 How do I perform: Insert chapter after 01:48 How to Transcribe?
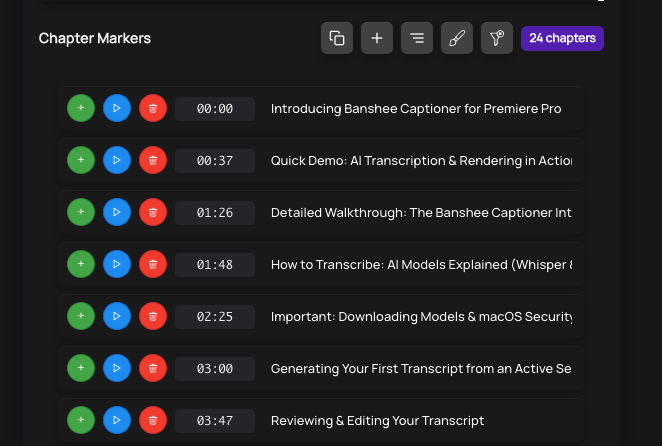(81, 264)
